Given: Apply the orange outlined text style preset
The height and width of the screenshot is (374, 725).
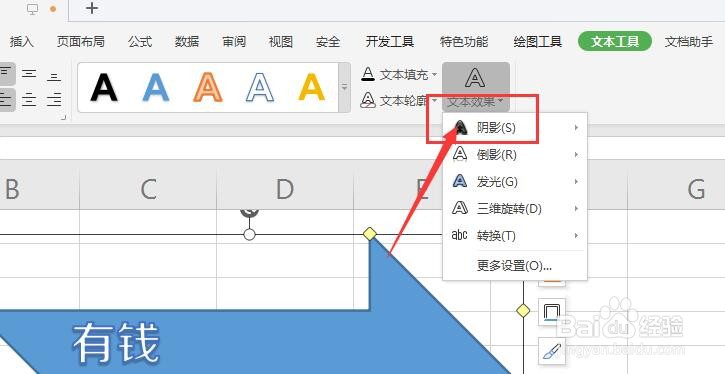Looking at the screenshot, I should click(208, 87).
